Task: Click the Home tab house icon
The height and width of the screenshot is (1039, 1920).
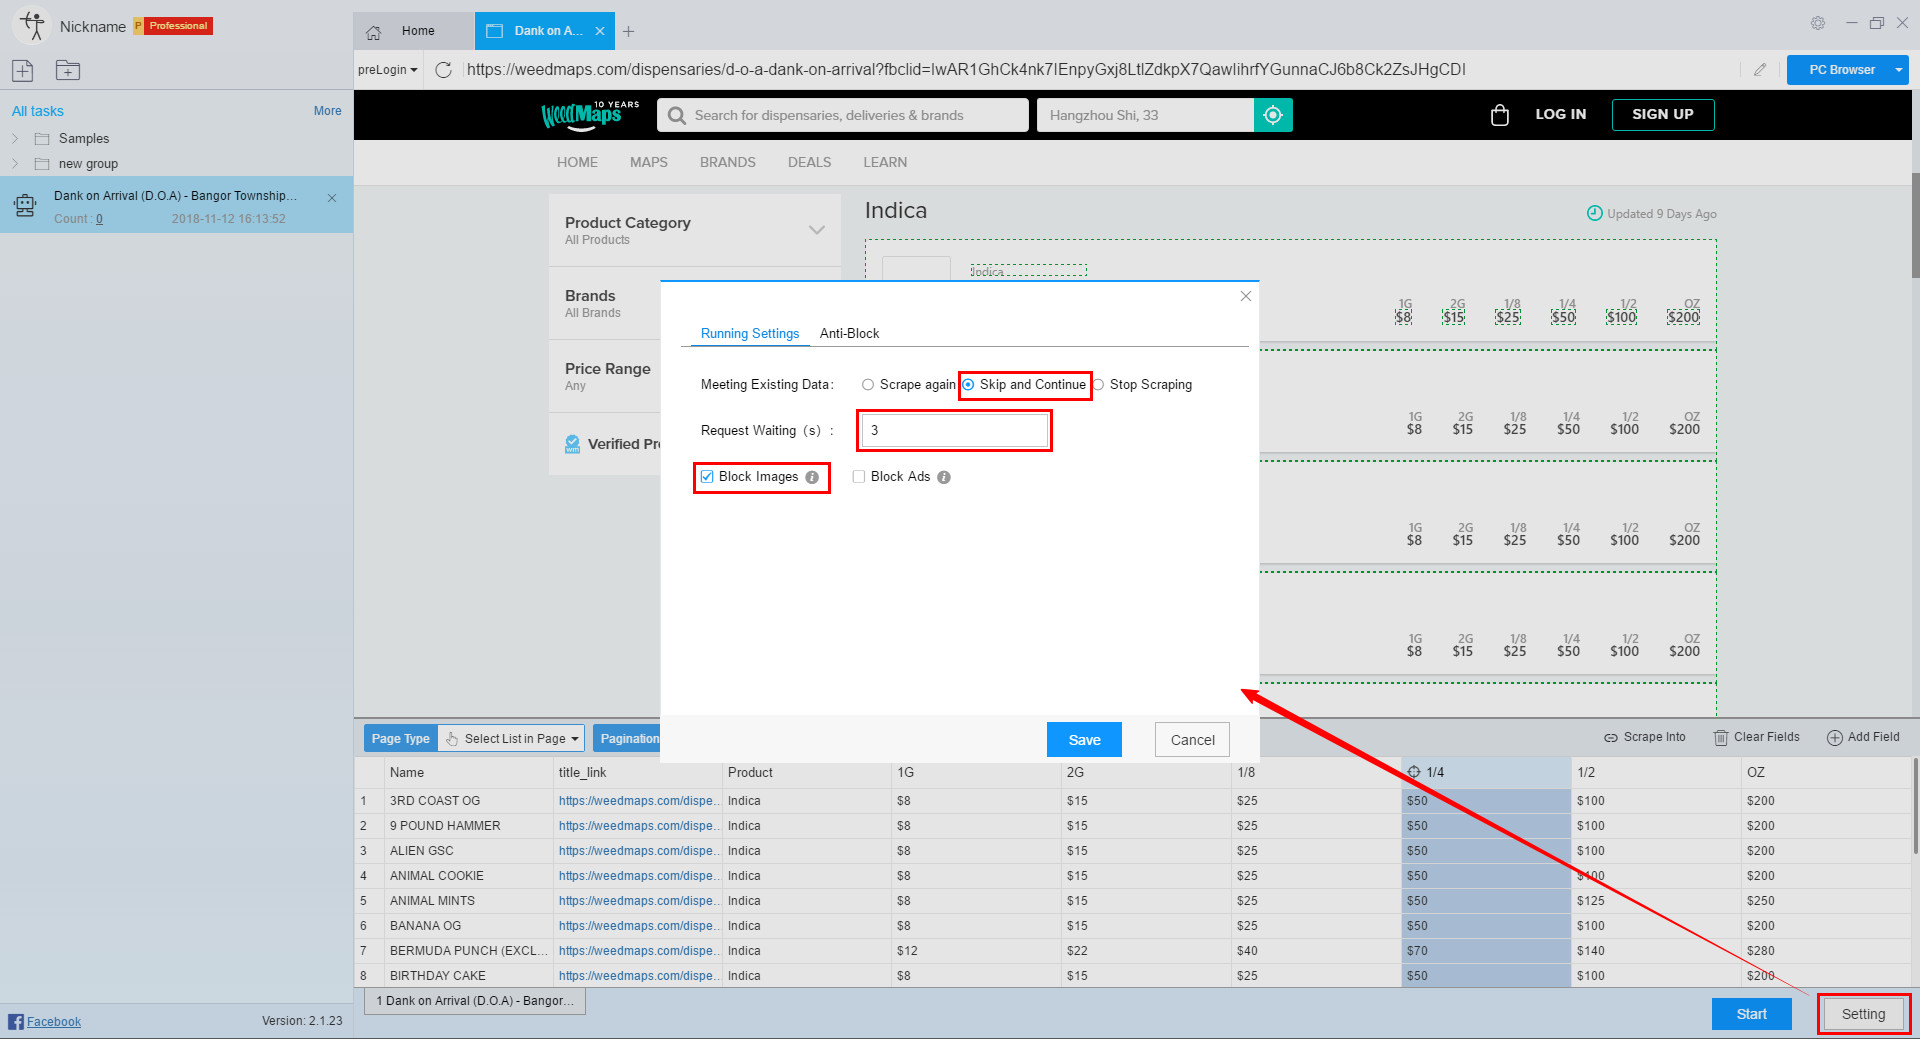Action: [x=374, y=32]
